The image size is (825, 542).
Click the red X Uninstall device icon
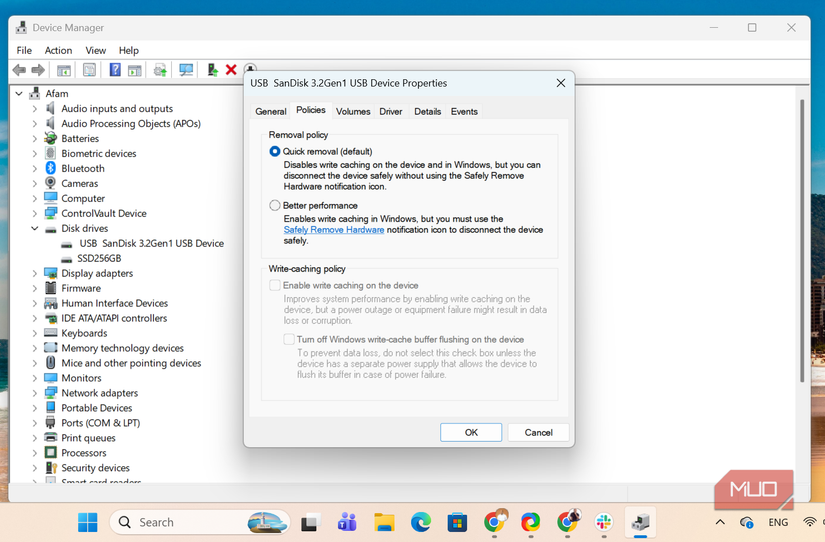pos(231,69)
